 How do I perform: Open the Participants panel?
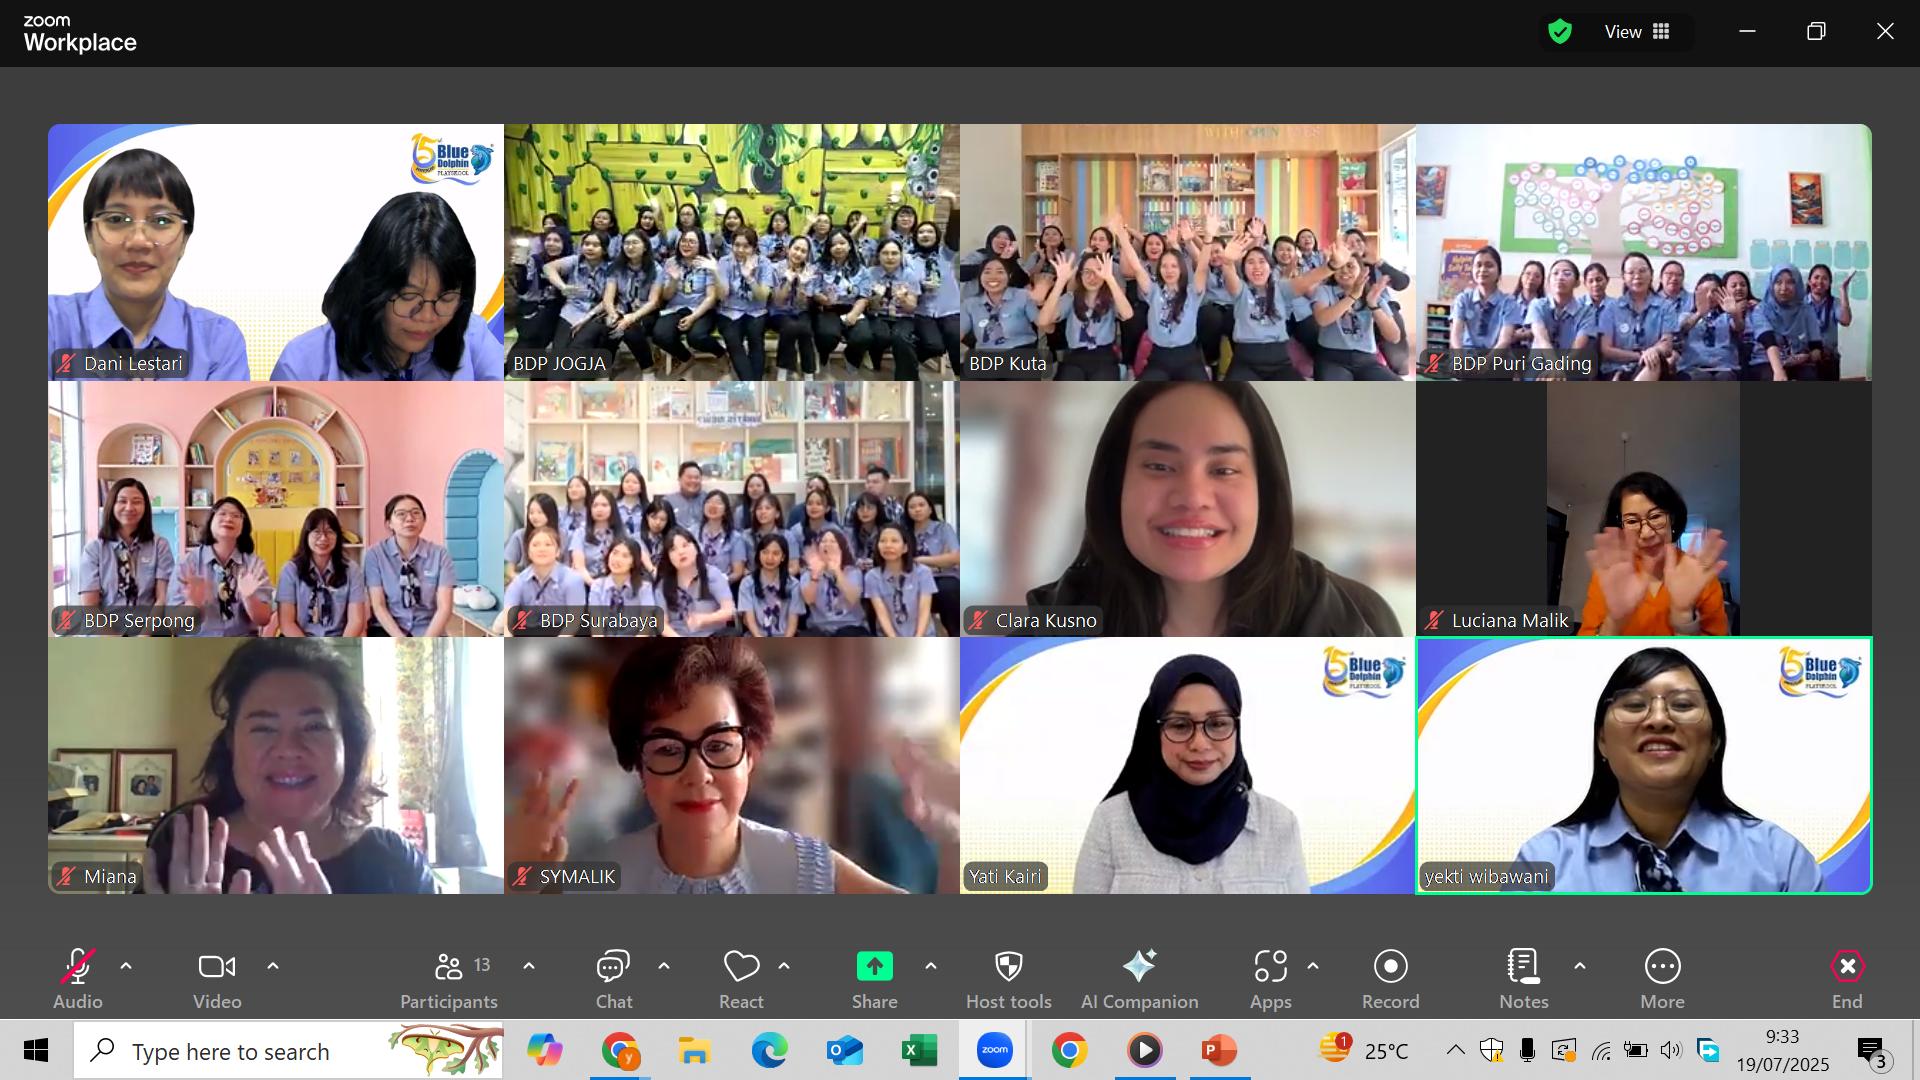click(449, 967)
